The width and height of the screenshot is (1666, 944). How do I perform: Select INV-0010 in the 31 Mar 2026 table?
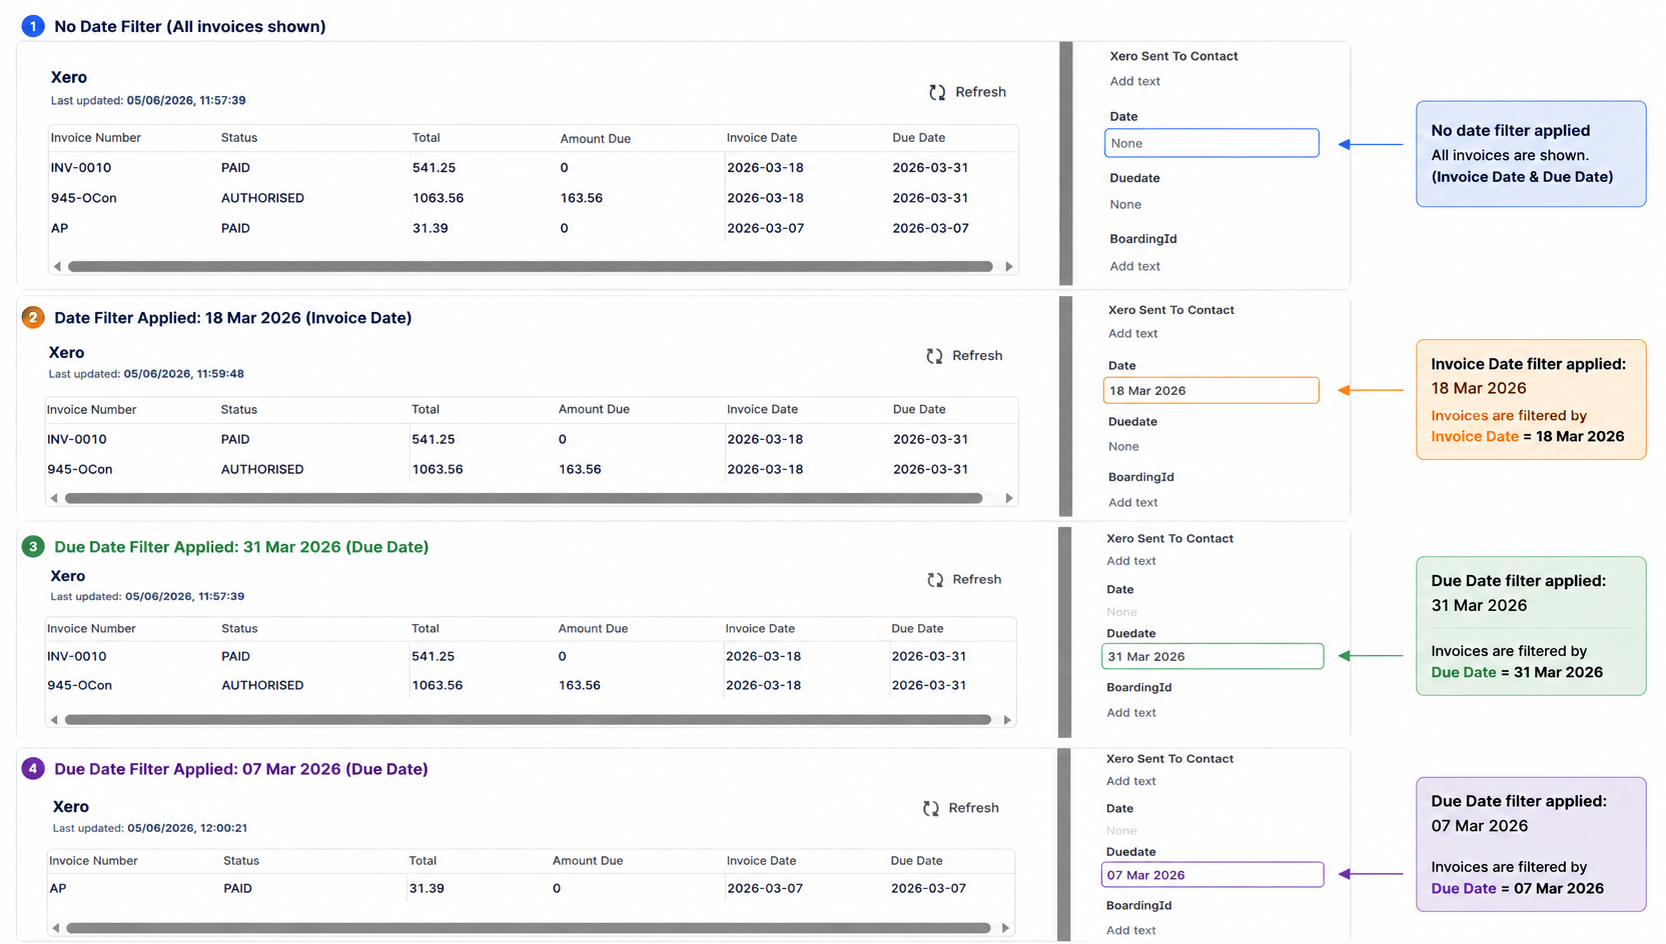(77, 656)
